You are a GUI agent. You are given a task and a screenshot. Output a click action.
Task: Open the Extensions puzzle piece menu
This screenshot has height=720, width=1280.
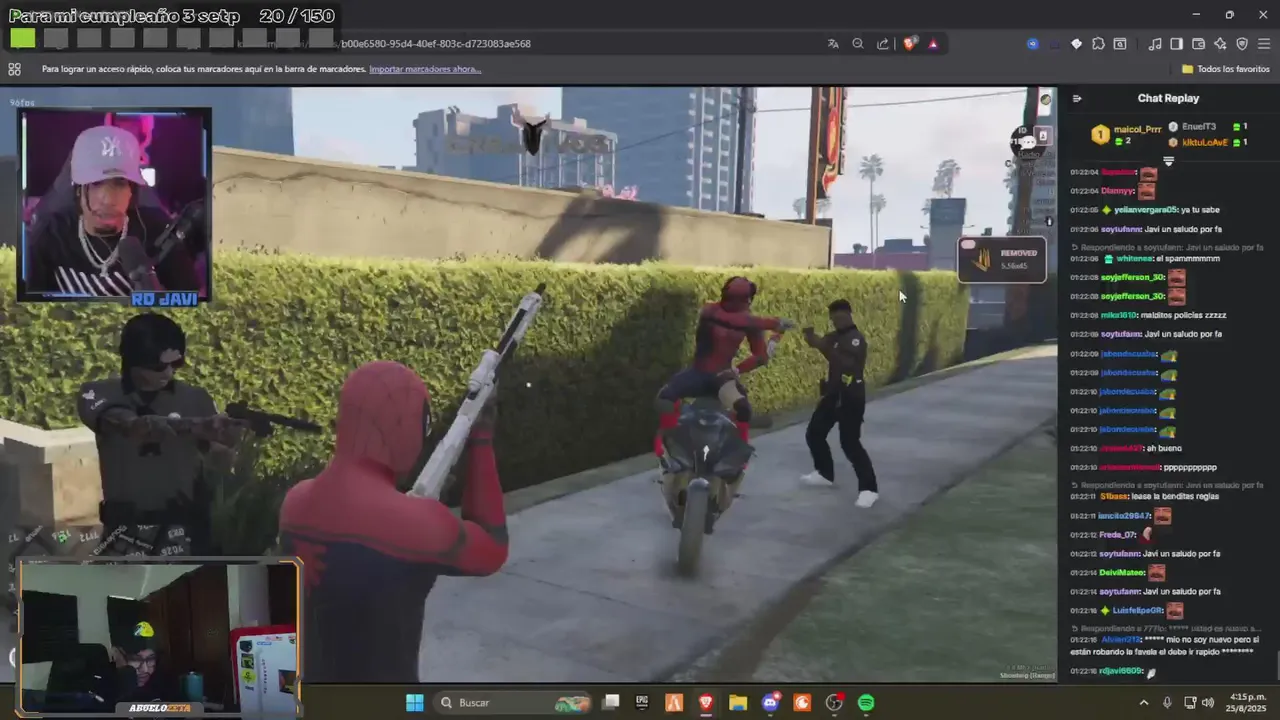(1098, 44)
